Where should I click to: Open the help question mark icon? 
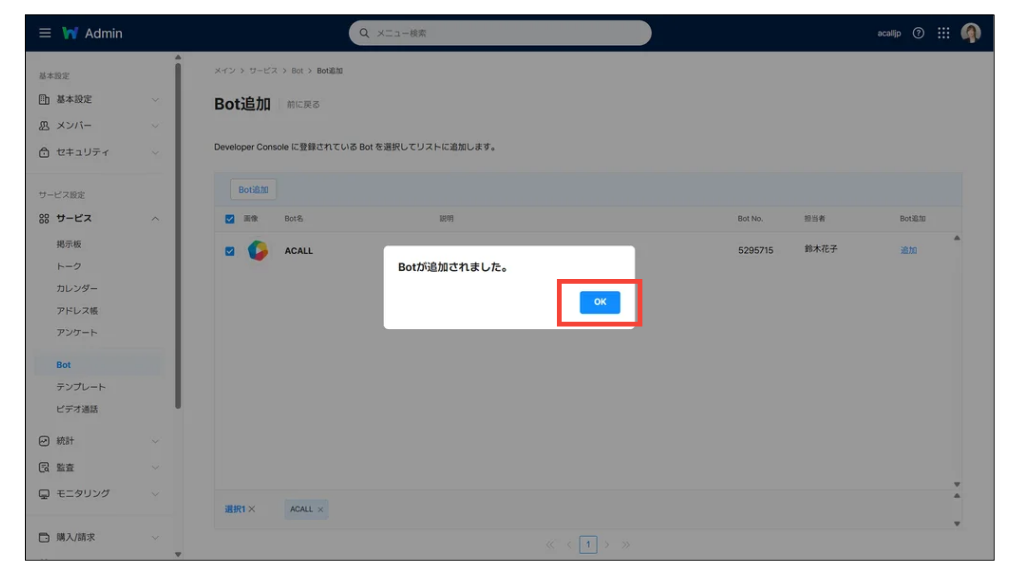click(x=918, y=33)
